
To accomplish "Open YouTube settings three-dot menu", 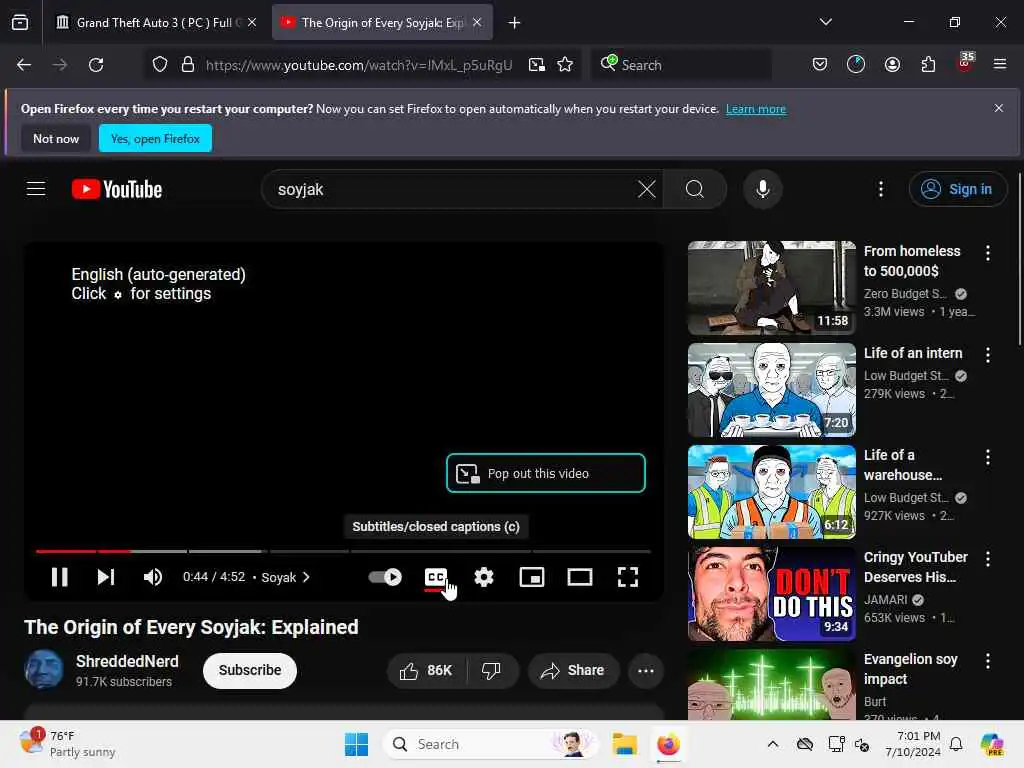I will (x=881, y=189).
